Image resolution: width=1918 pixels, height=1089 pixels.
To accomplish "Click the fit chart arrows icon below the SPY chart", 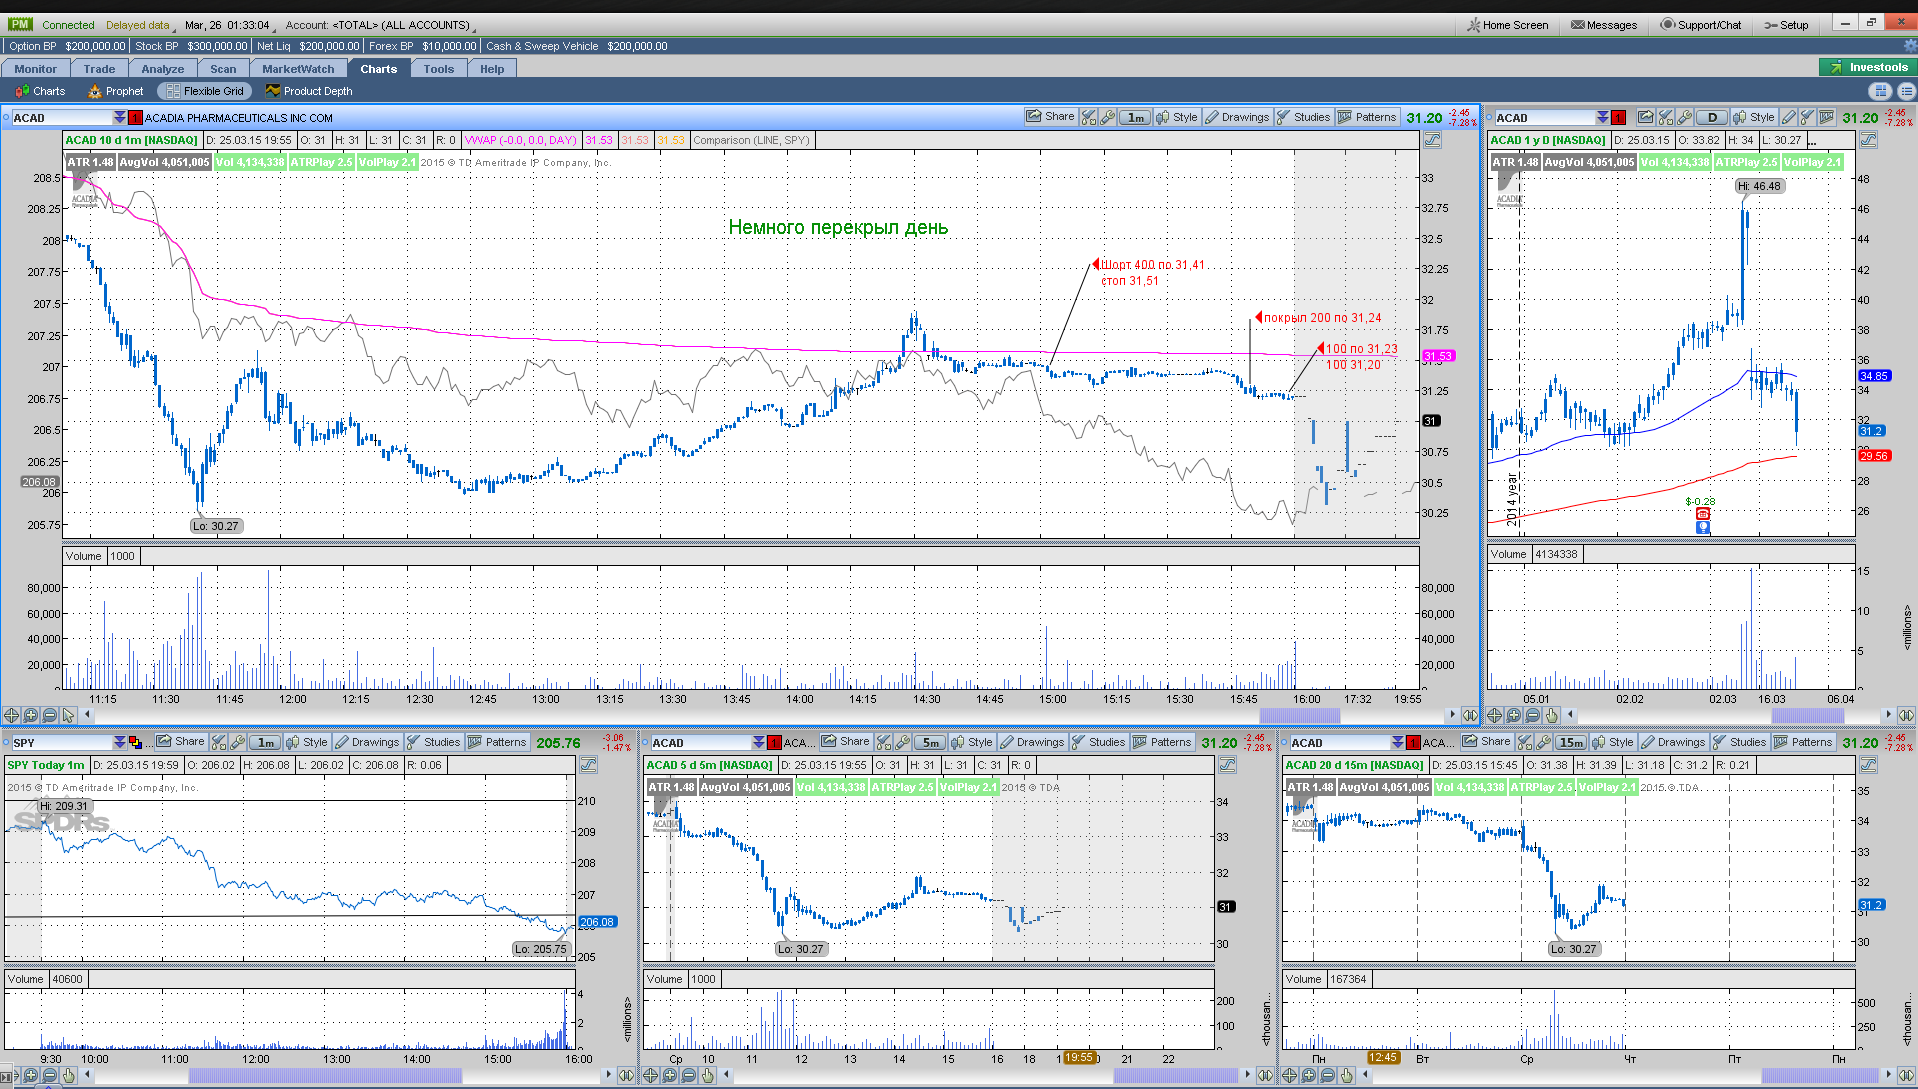I will (626, 1075).
